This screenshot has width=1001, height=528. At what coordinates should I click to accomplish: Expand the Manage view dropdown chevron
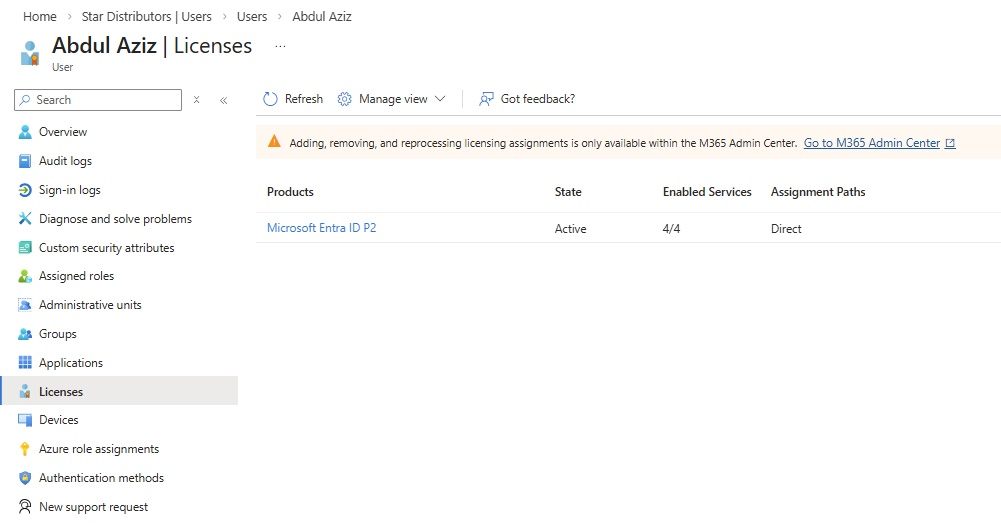[x=440, y=99]
